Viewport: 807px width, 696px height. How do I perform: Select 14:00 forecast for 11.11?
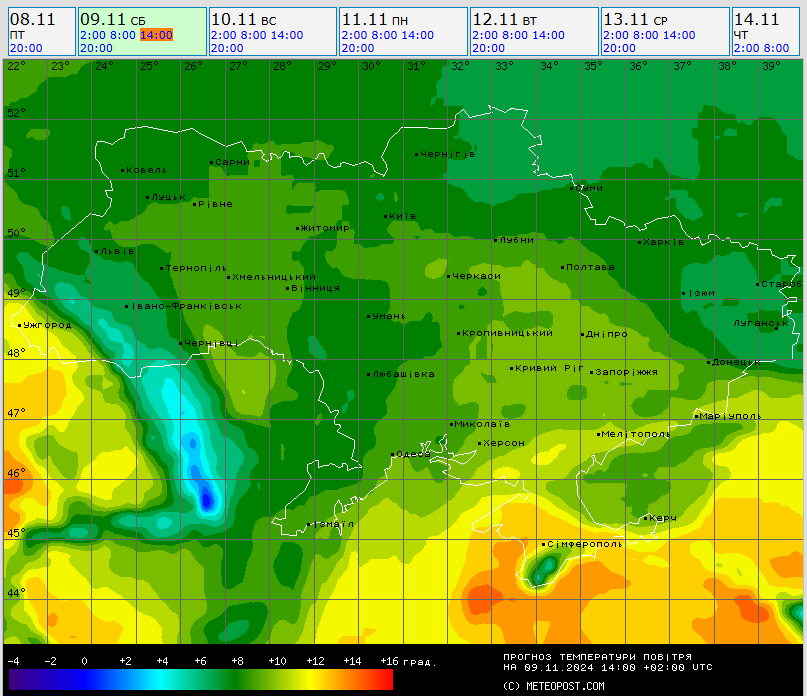click(417, 35)
